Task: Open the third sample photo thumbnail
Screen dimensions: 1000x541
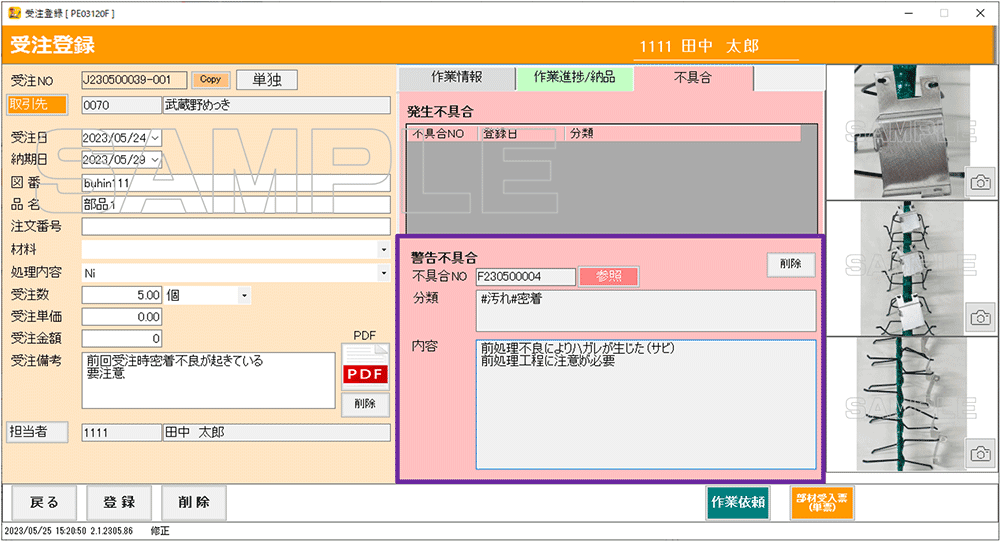Action: pyautogui.click(x=911, y=404)
